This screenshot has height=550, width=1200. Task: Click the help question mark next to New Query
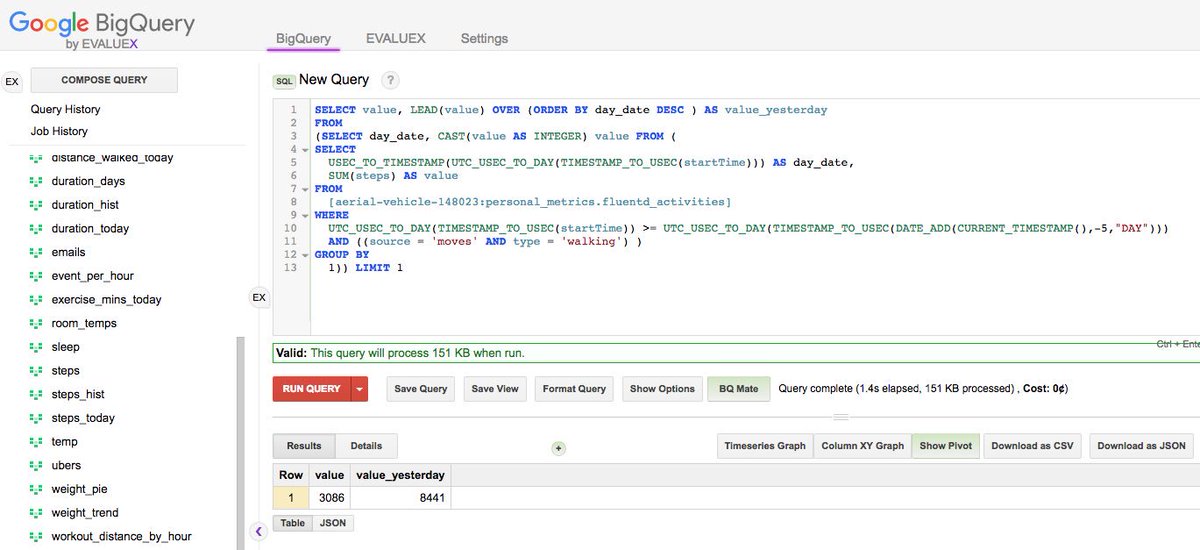(390, 80)
